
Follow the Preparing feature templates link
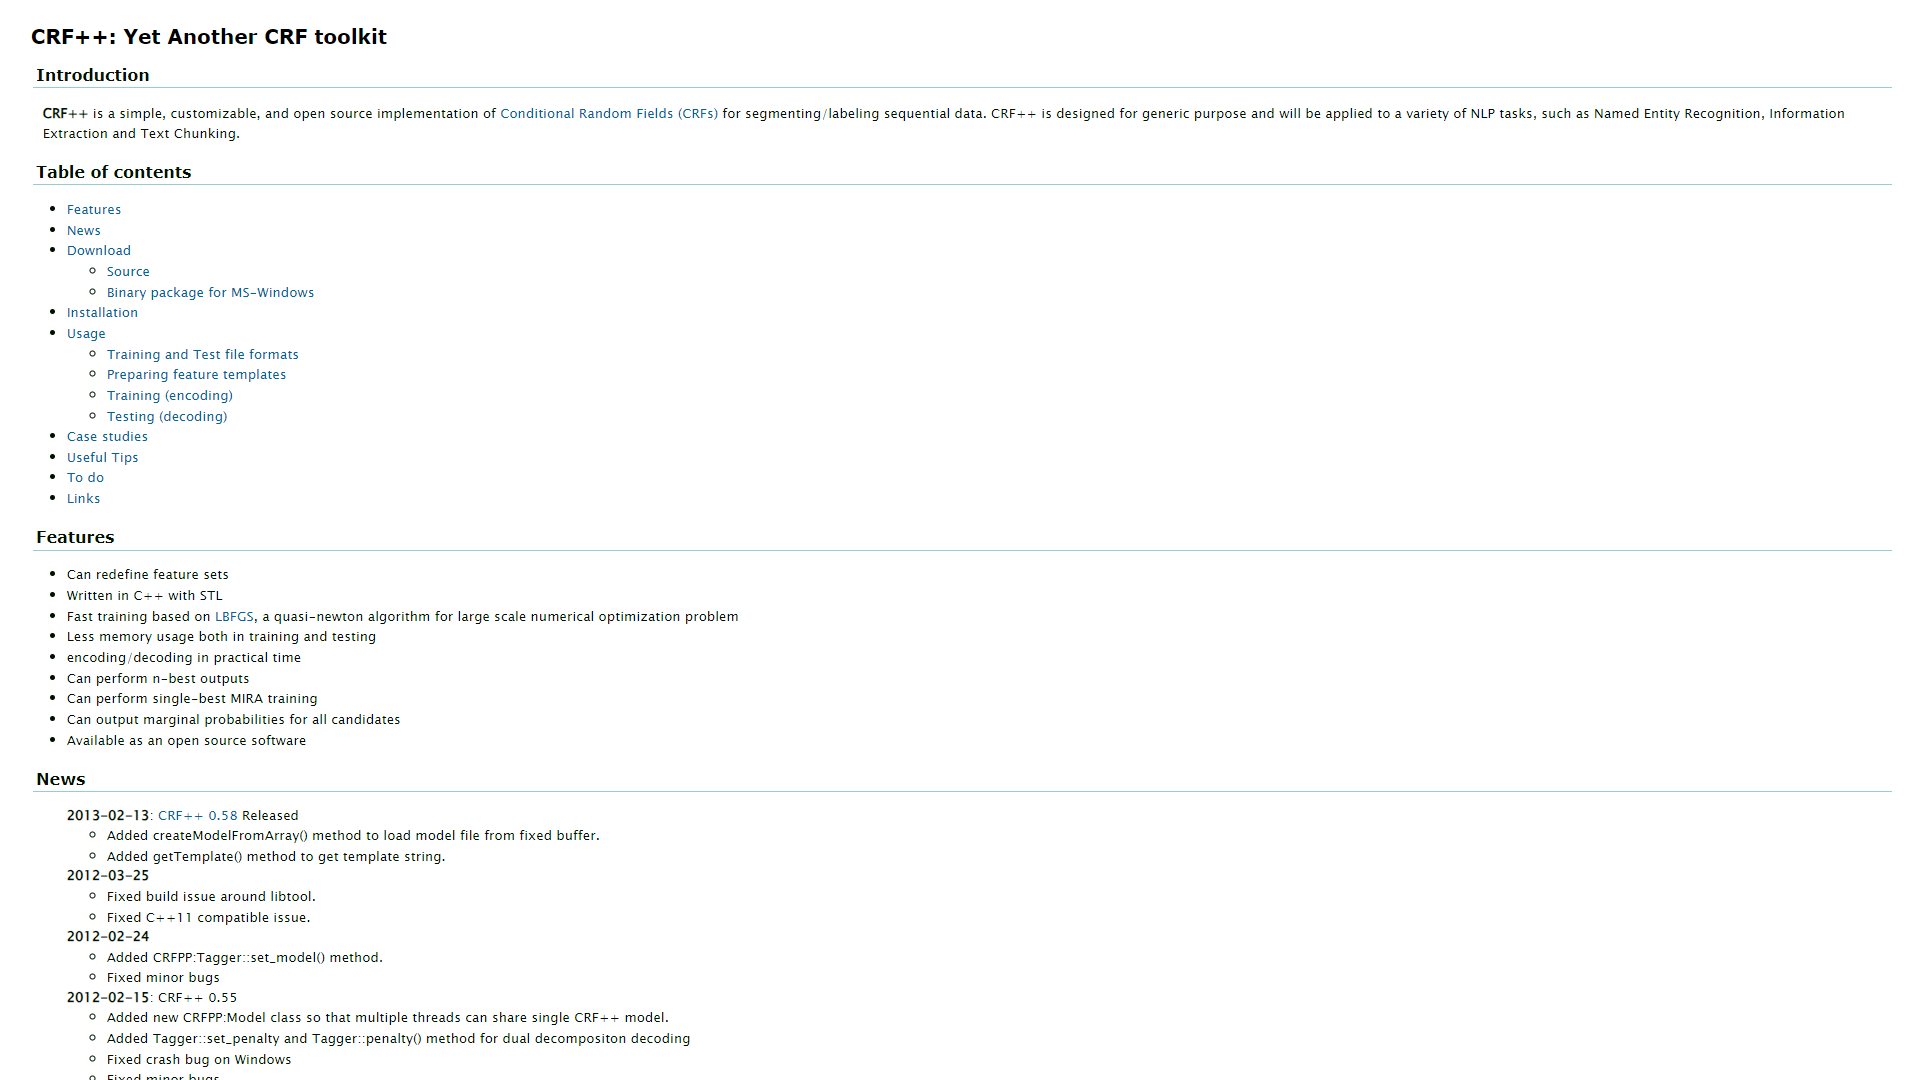196,375
